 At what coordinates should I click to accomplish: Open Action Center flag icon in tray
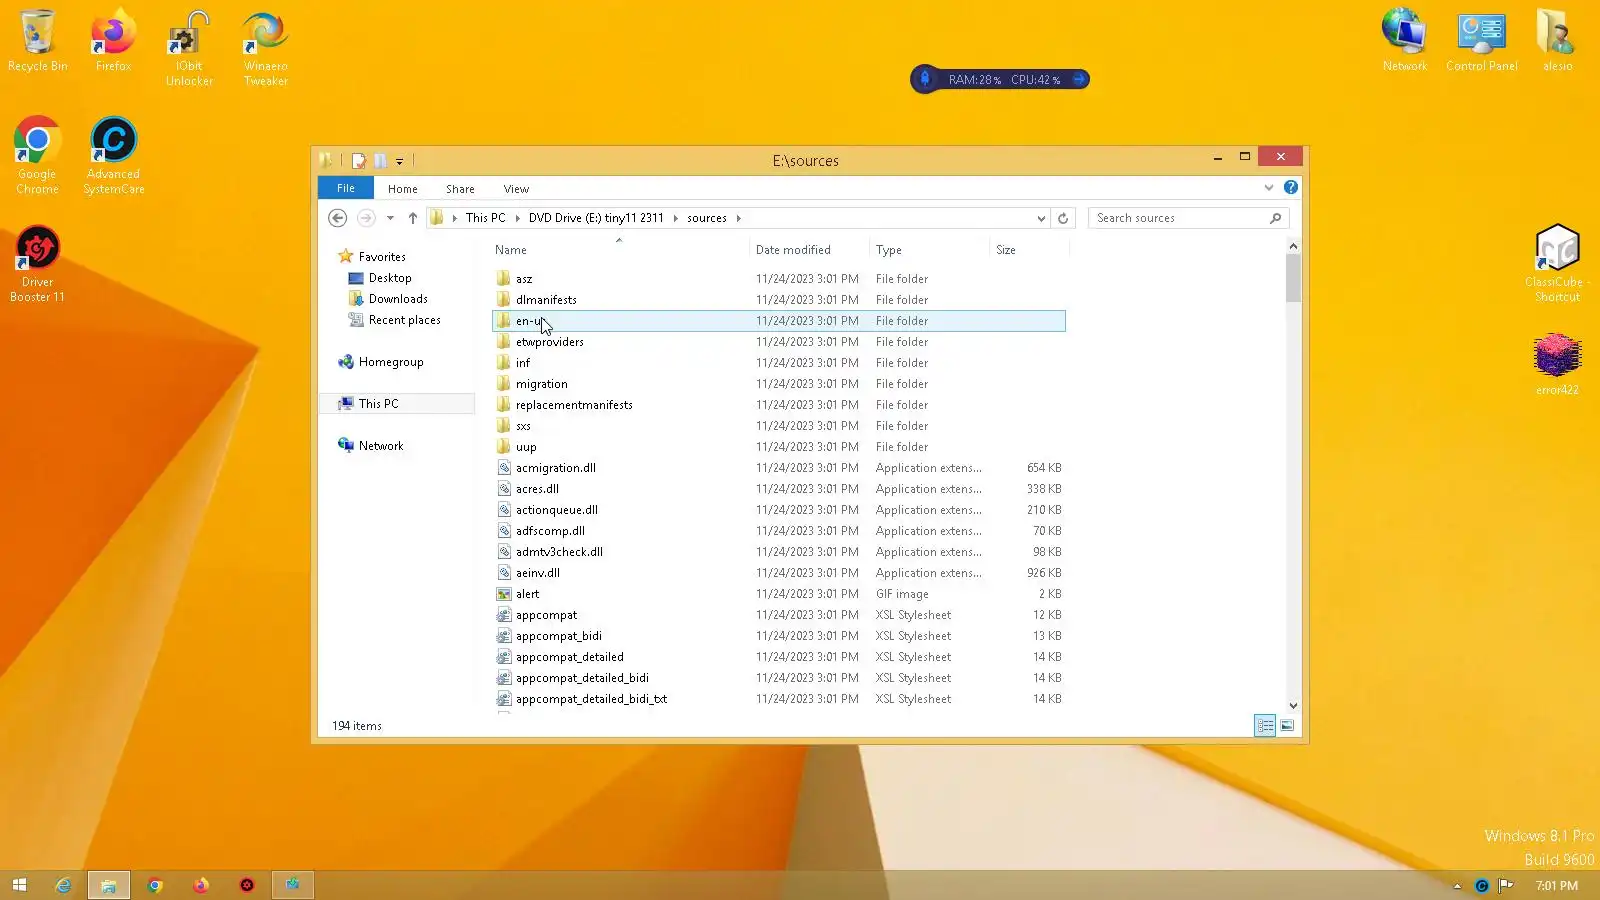click(x=1505, y=886)
